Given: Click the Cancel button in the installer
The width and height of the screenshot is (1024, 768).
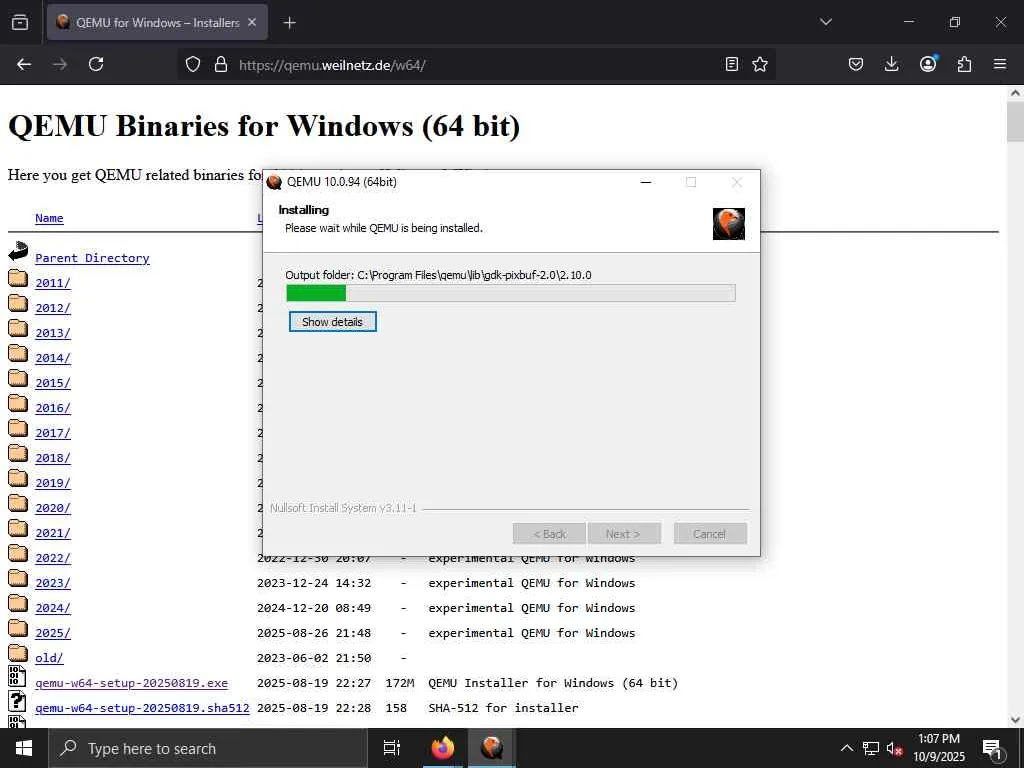Looking at the screenshot, I should point(710,534).
